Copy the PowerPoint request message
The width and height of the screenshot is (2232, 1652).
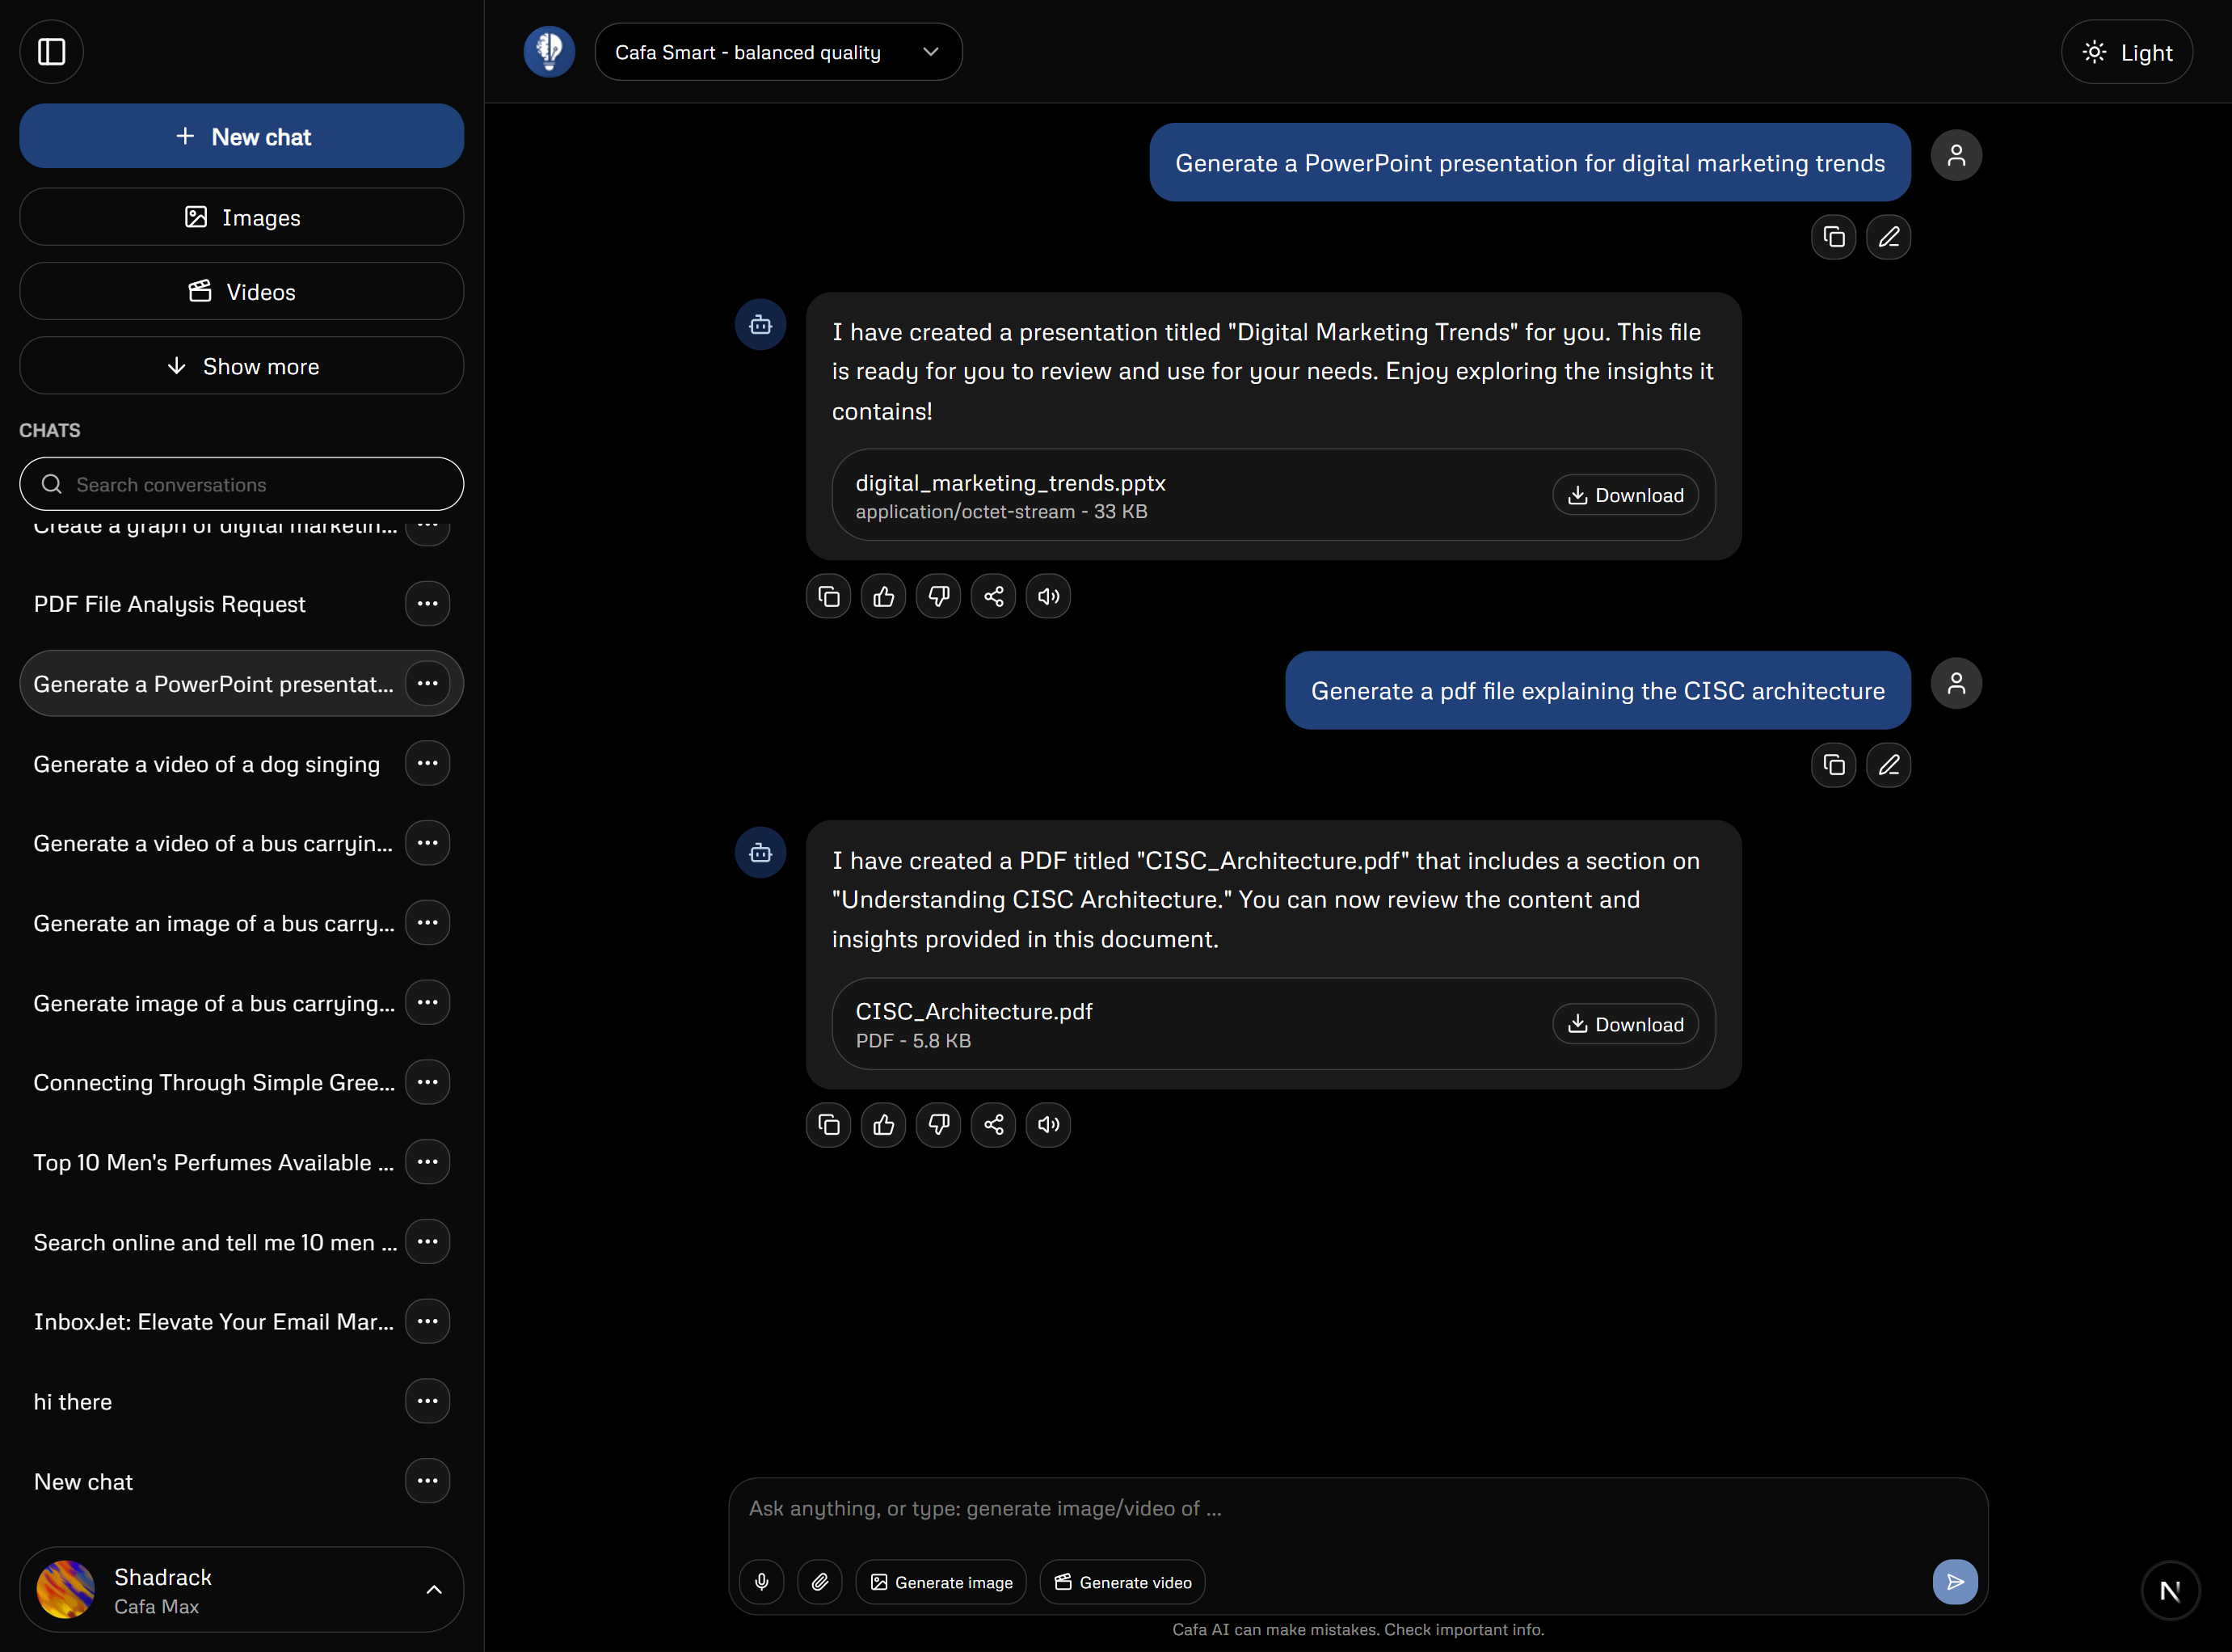tap(1833, 237)
